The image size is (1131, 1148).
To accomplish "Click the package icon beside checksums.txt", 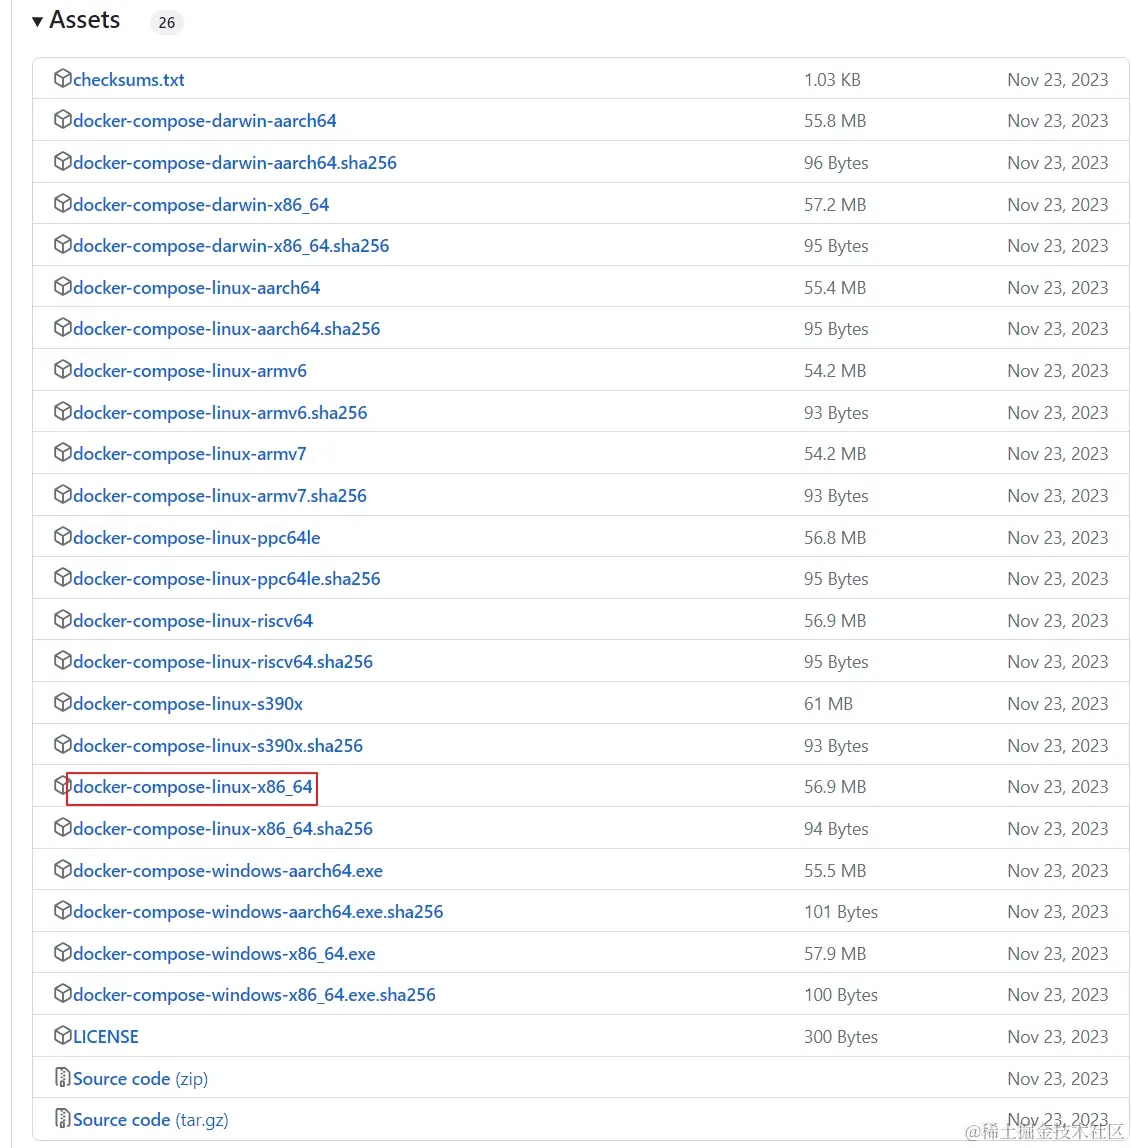I will click(63, 78).
